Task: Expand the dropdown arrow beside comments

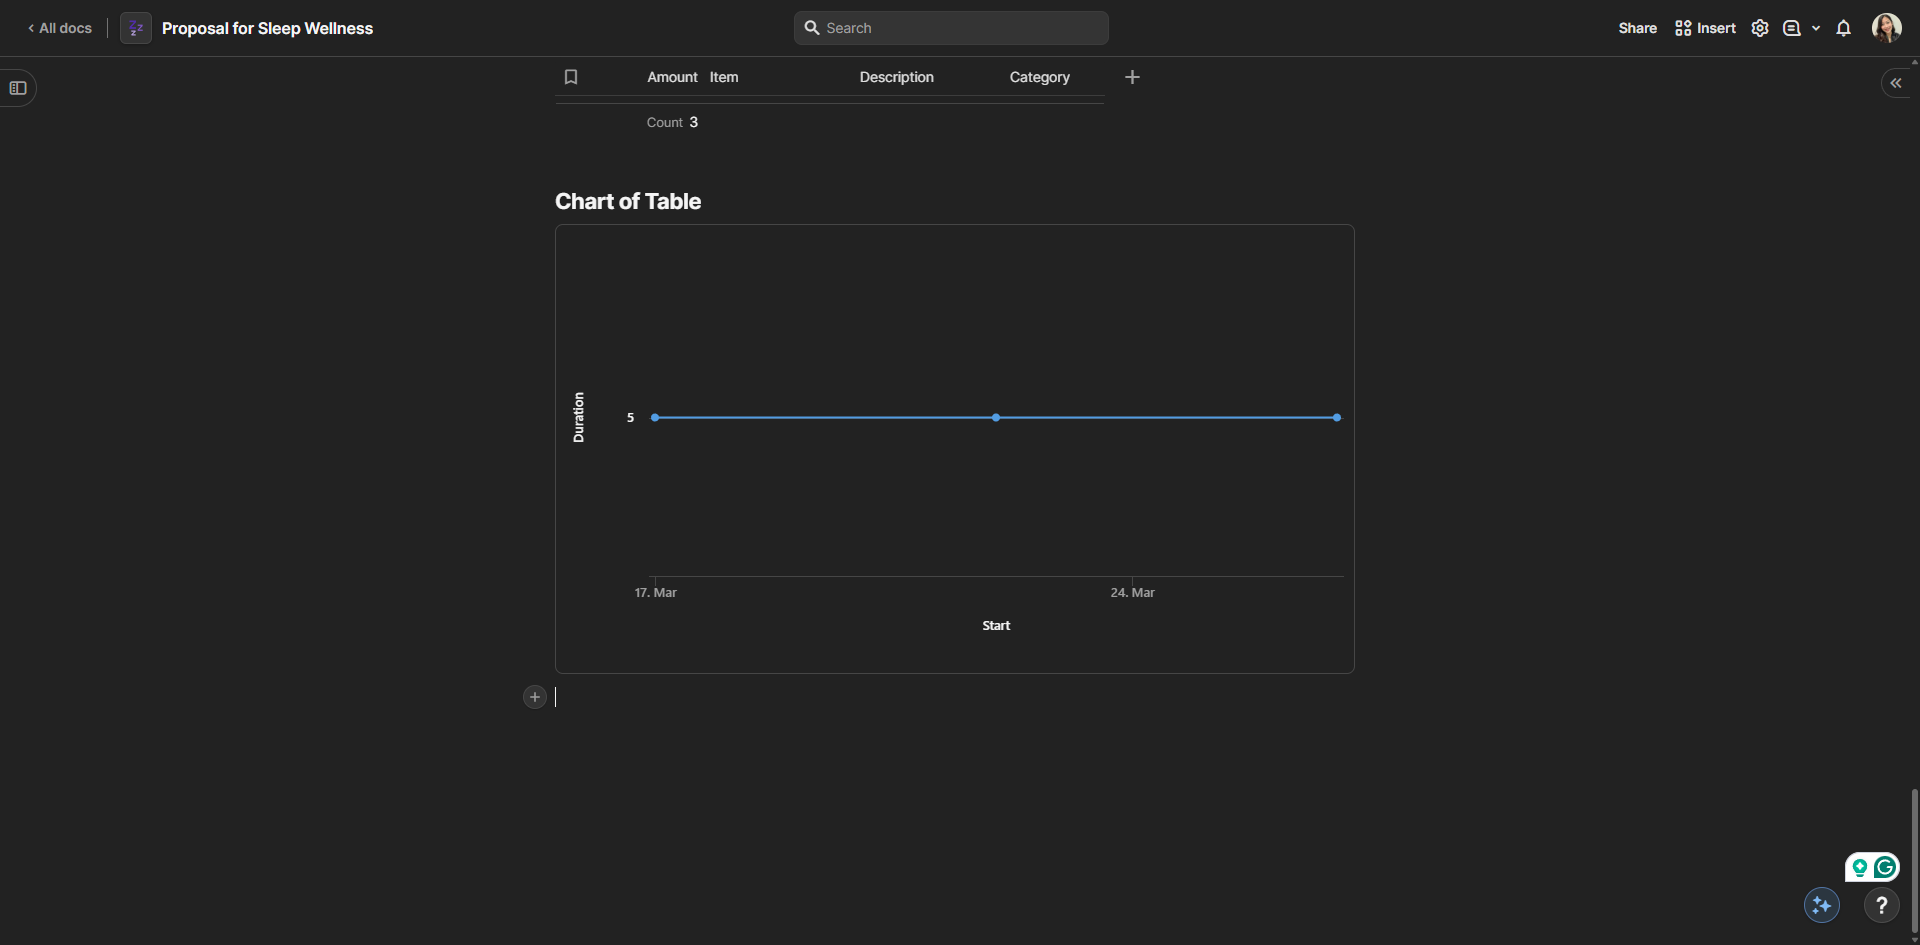Action: point(1816,28)
